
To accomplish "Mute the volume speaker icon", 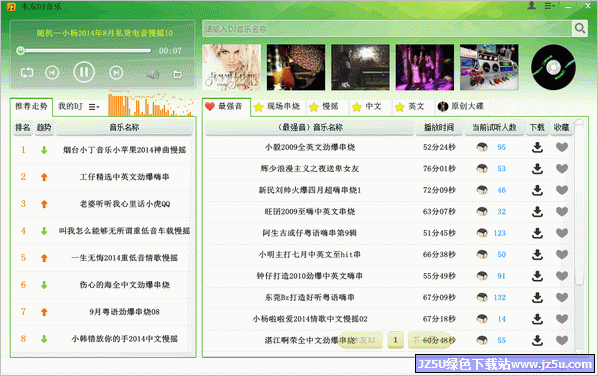I will tap(153, 74).
